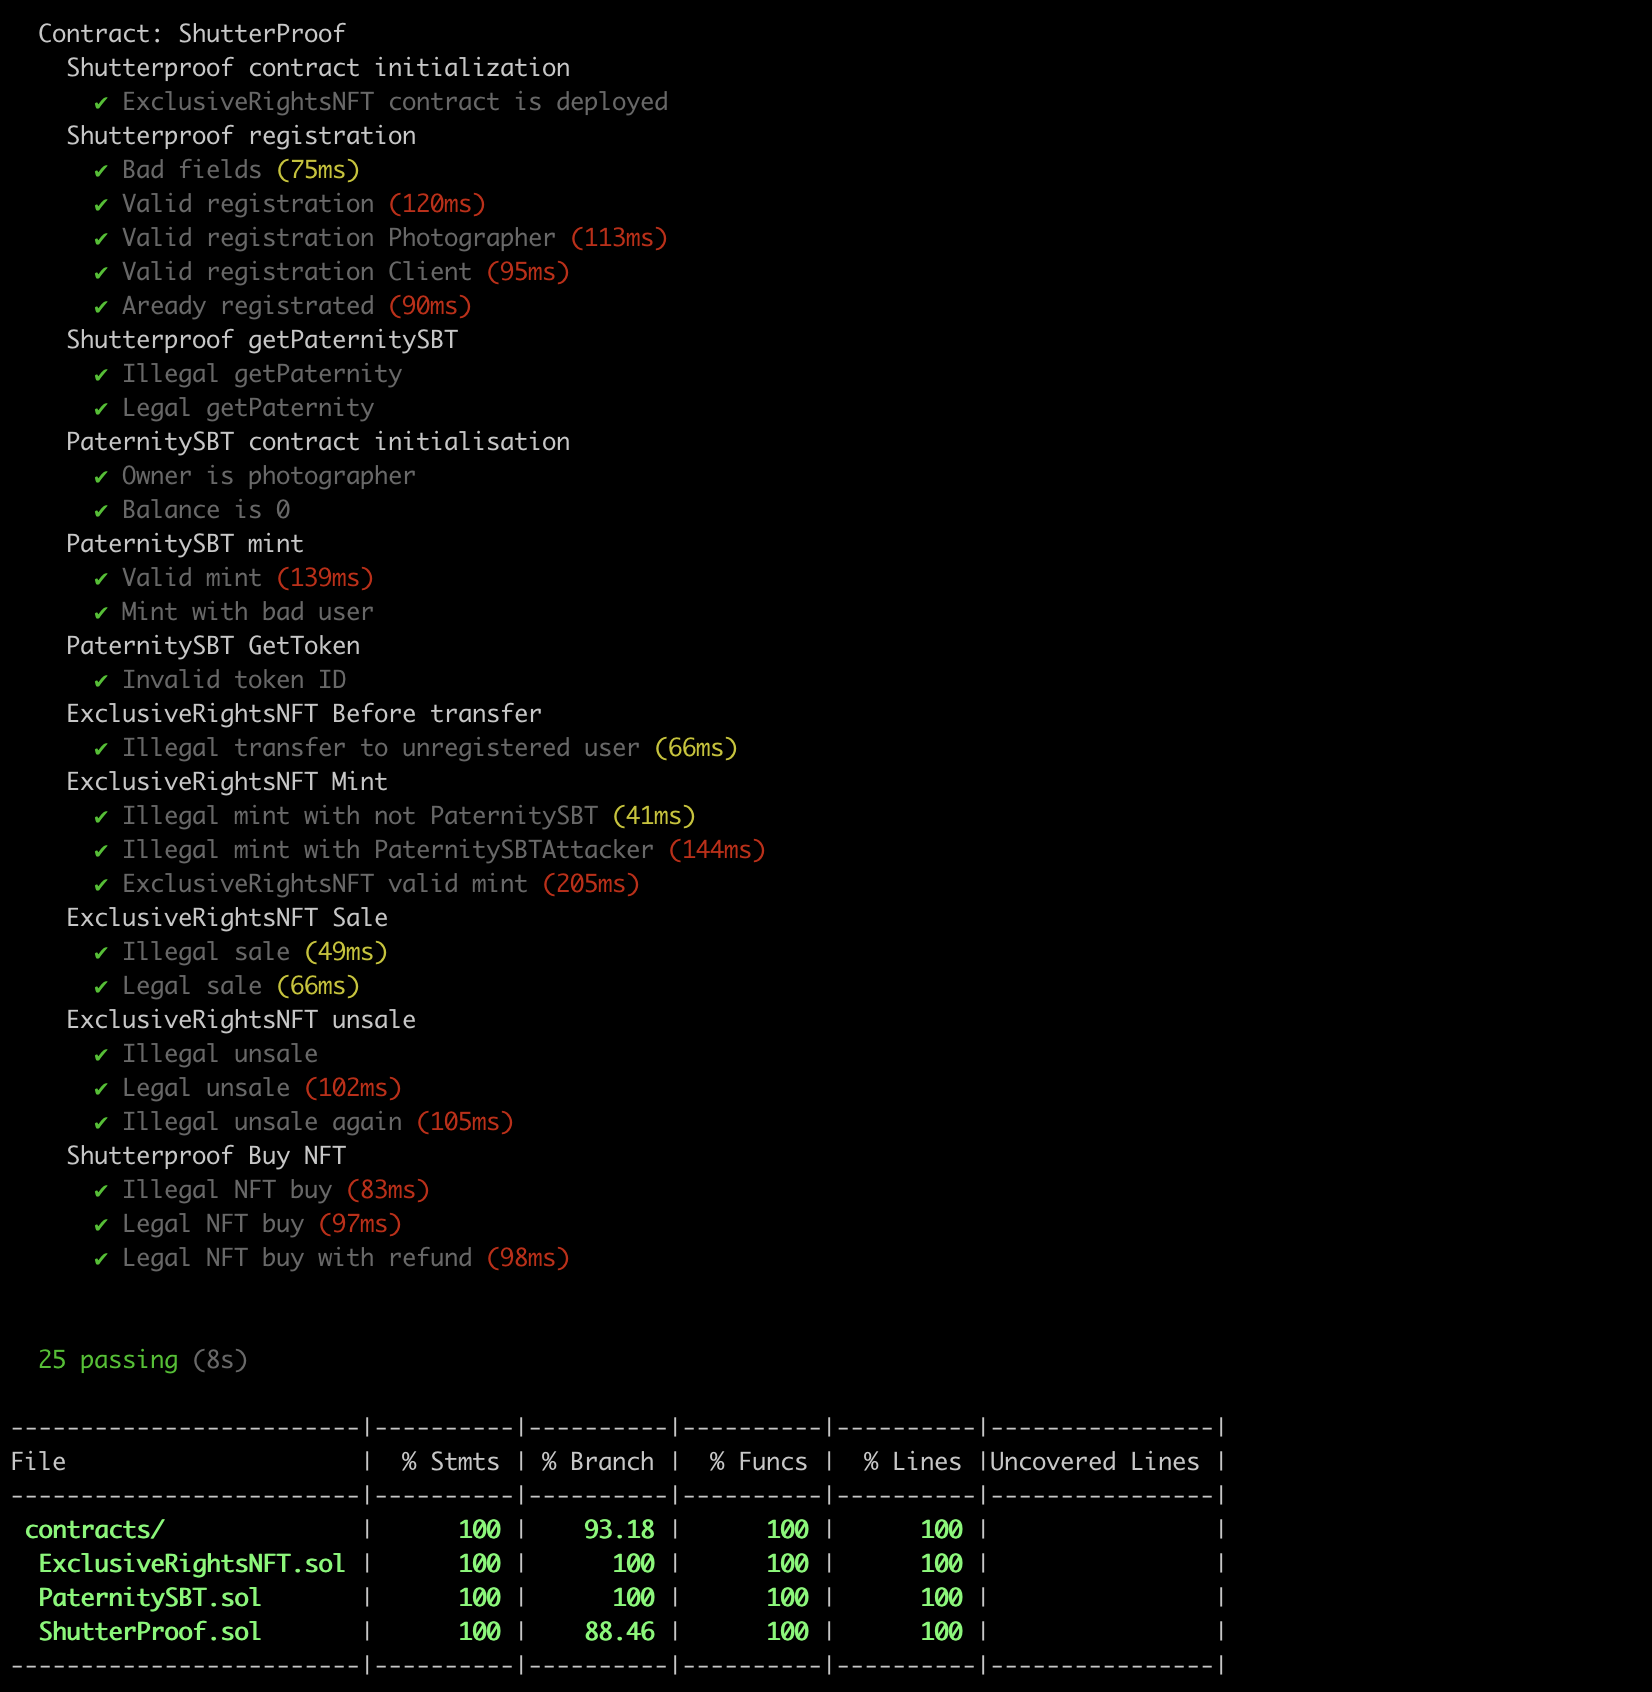Select 'ExclusiveRightsNFT Sale' suite heading
Viewport: 1652px width, 1692px height.
(227, 918)
